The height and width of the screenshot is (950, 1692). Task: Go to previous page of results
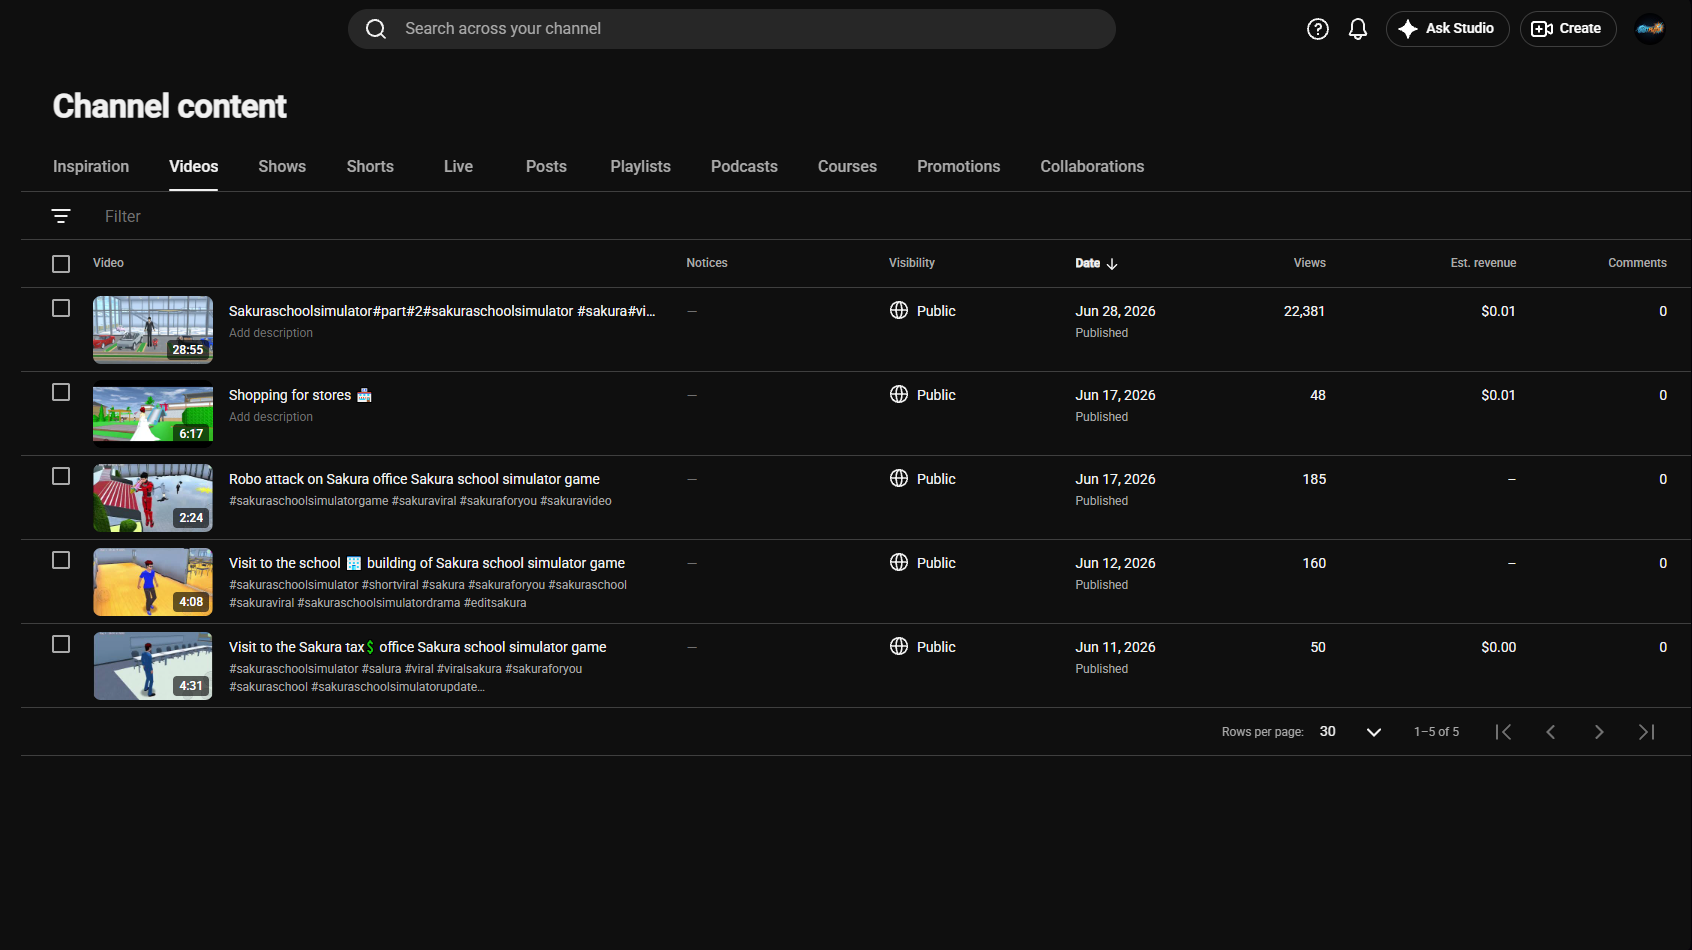click(x=1551, y=732)
